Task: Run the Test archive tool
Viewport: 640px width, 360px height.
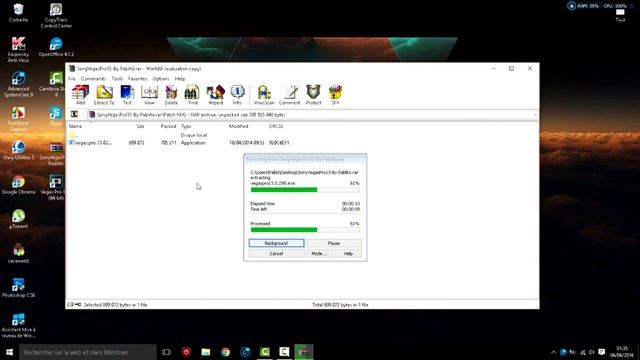Action: click(127, 95)
